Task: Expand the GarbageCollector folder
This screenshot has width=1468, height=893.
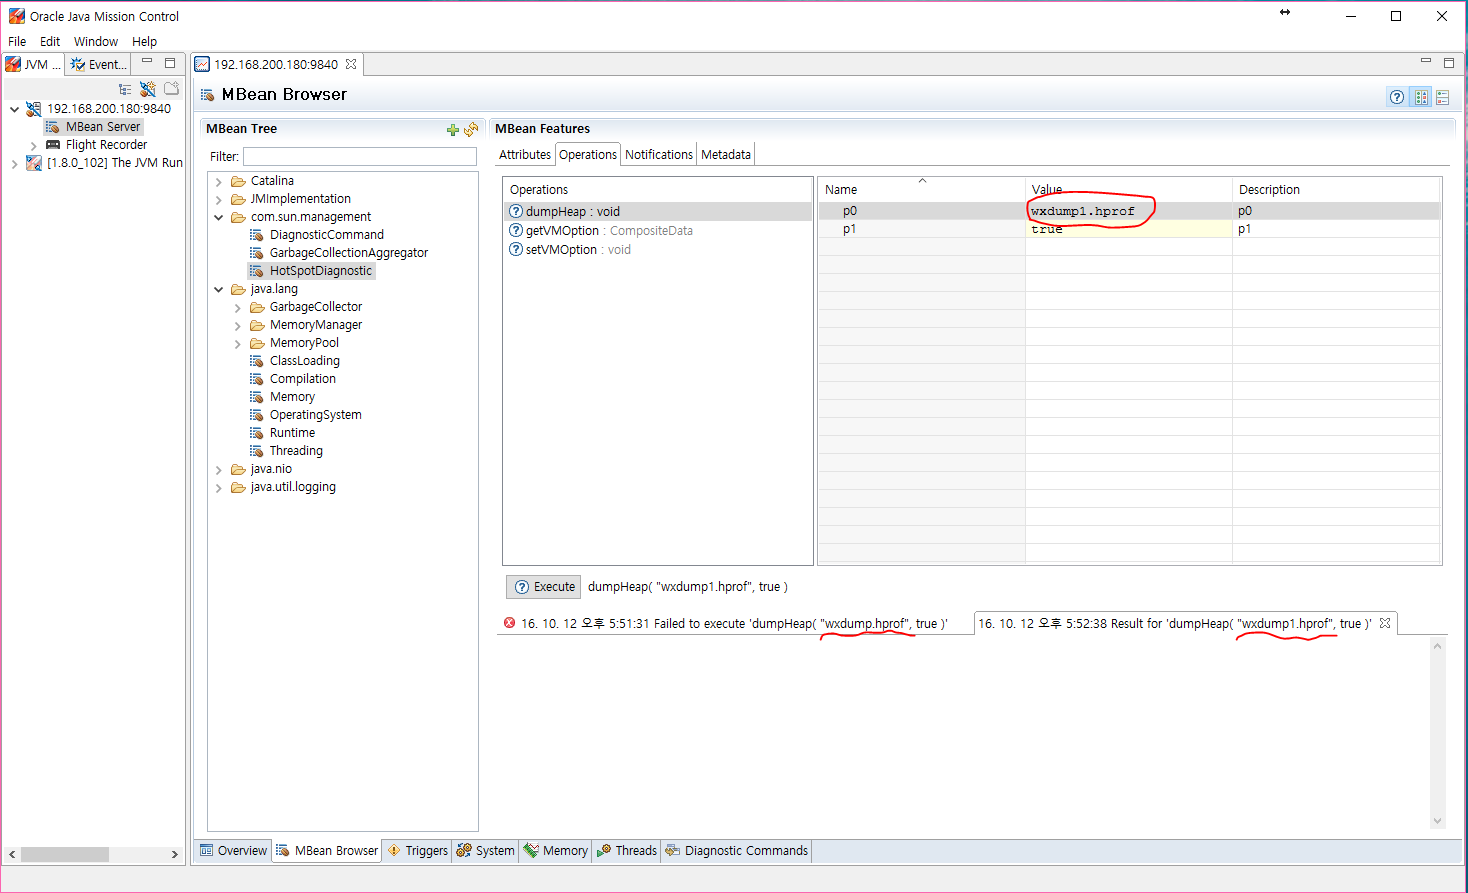Action: coord(238,308)
